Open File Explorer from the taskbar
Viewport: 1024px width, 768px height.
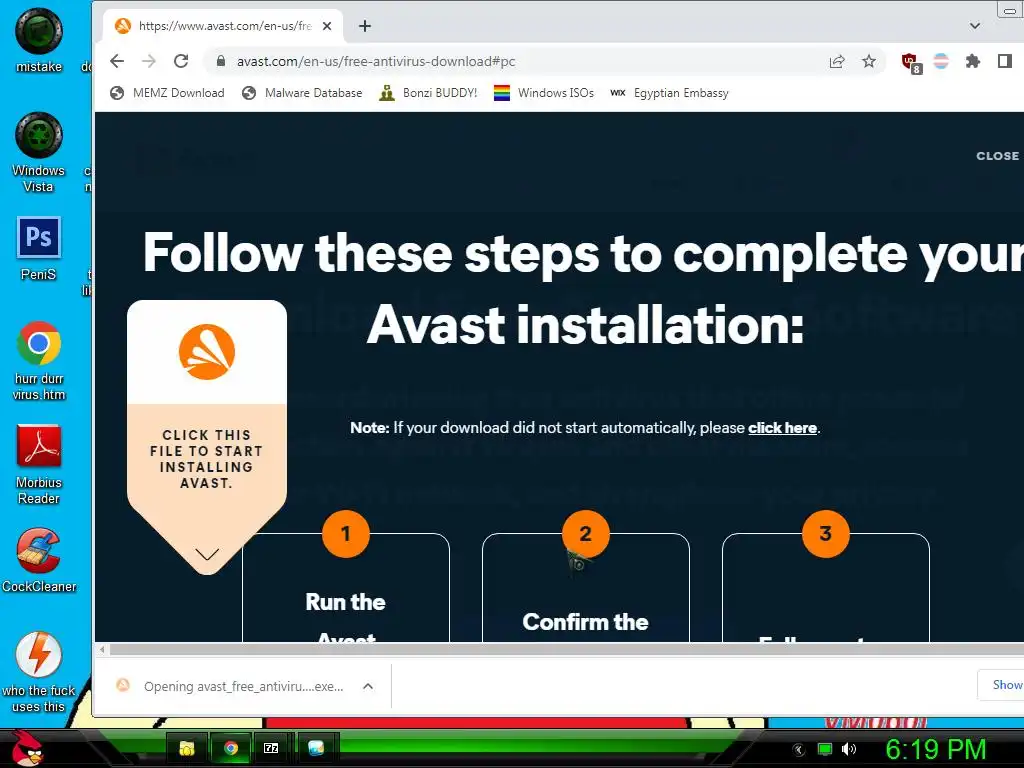coord(187,748)
